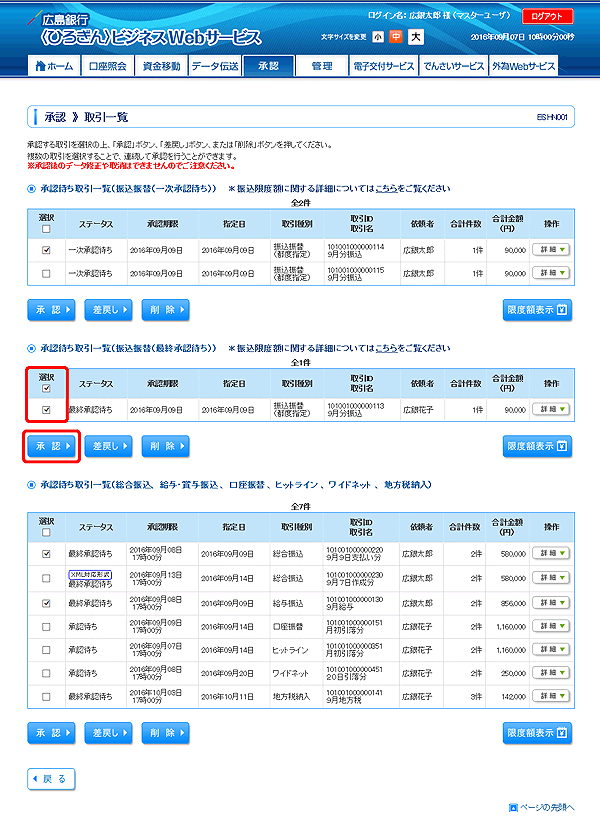Click 承認 button under 最終承認待ち table
This screenshot has height=820, width=600.
point(53,446)
